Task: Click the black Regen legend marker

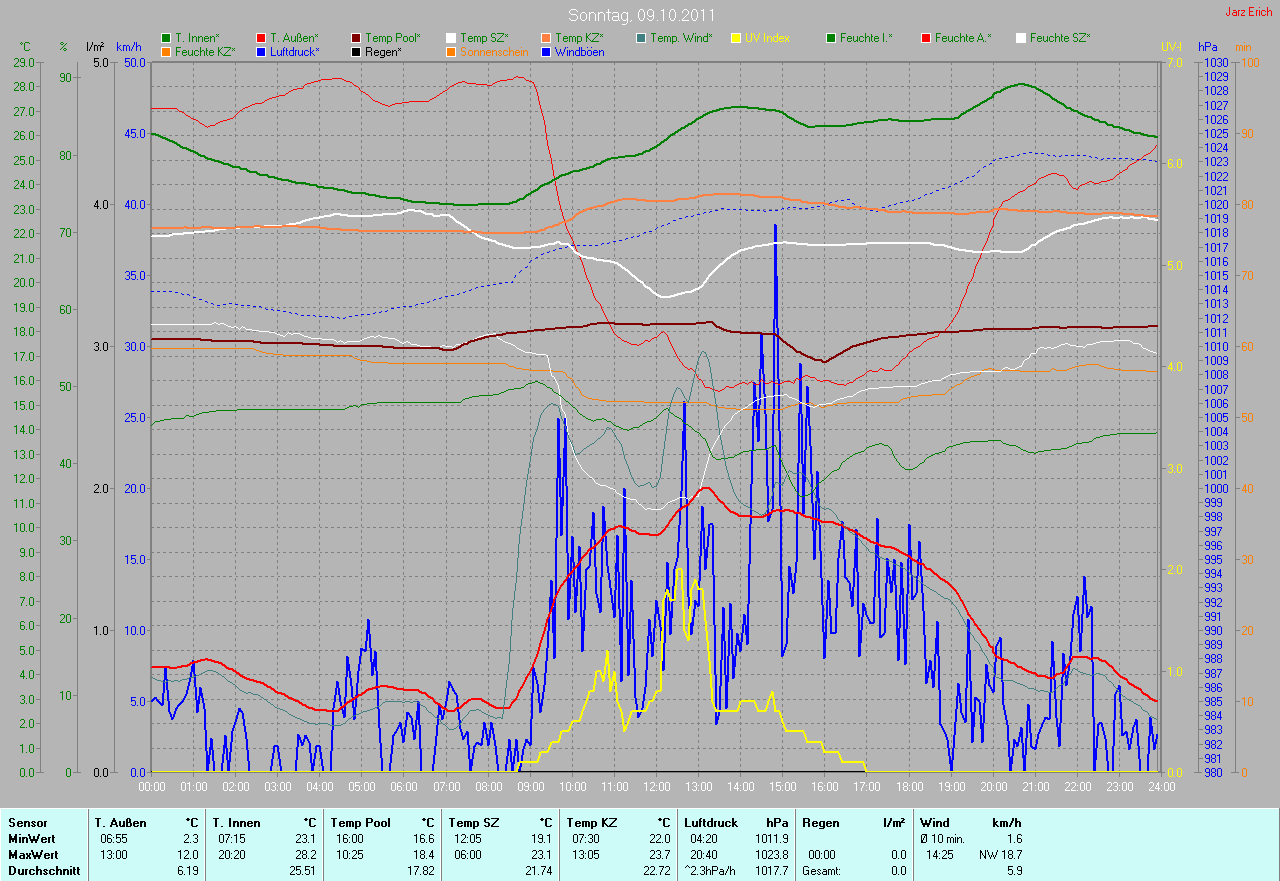Action: tap(355, 51)
